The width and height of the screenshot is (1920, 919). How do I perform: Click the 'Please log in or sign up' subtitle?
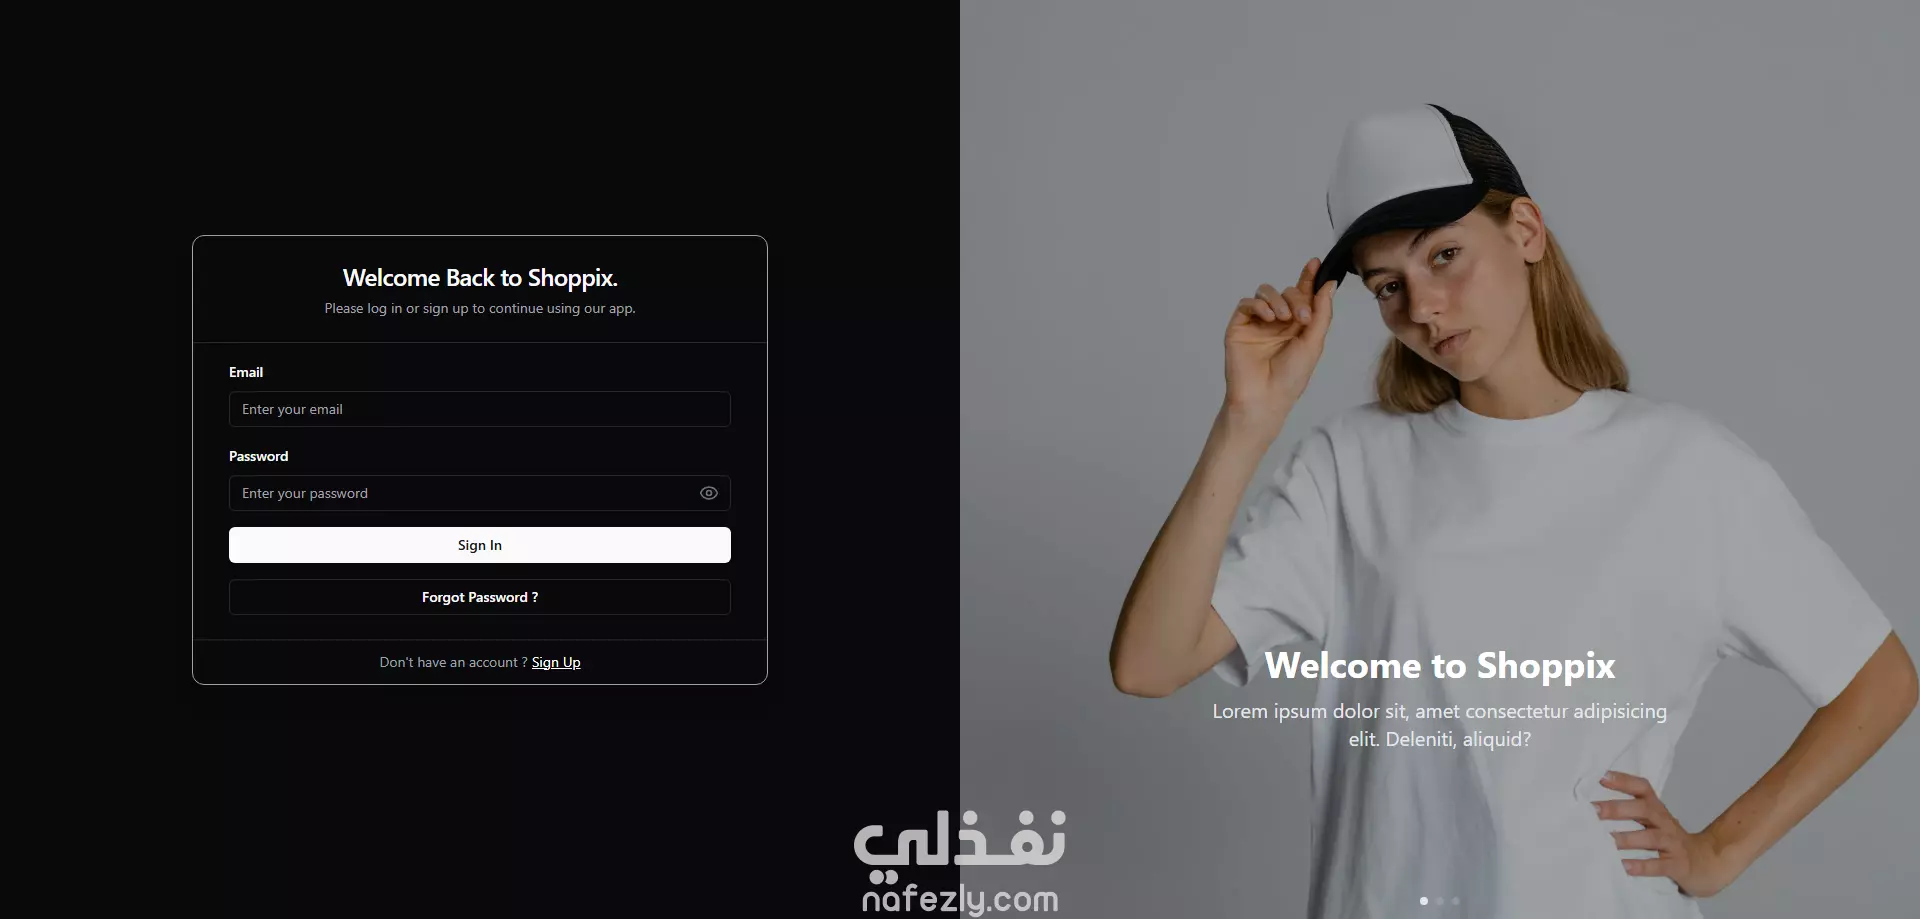point(480,308)
